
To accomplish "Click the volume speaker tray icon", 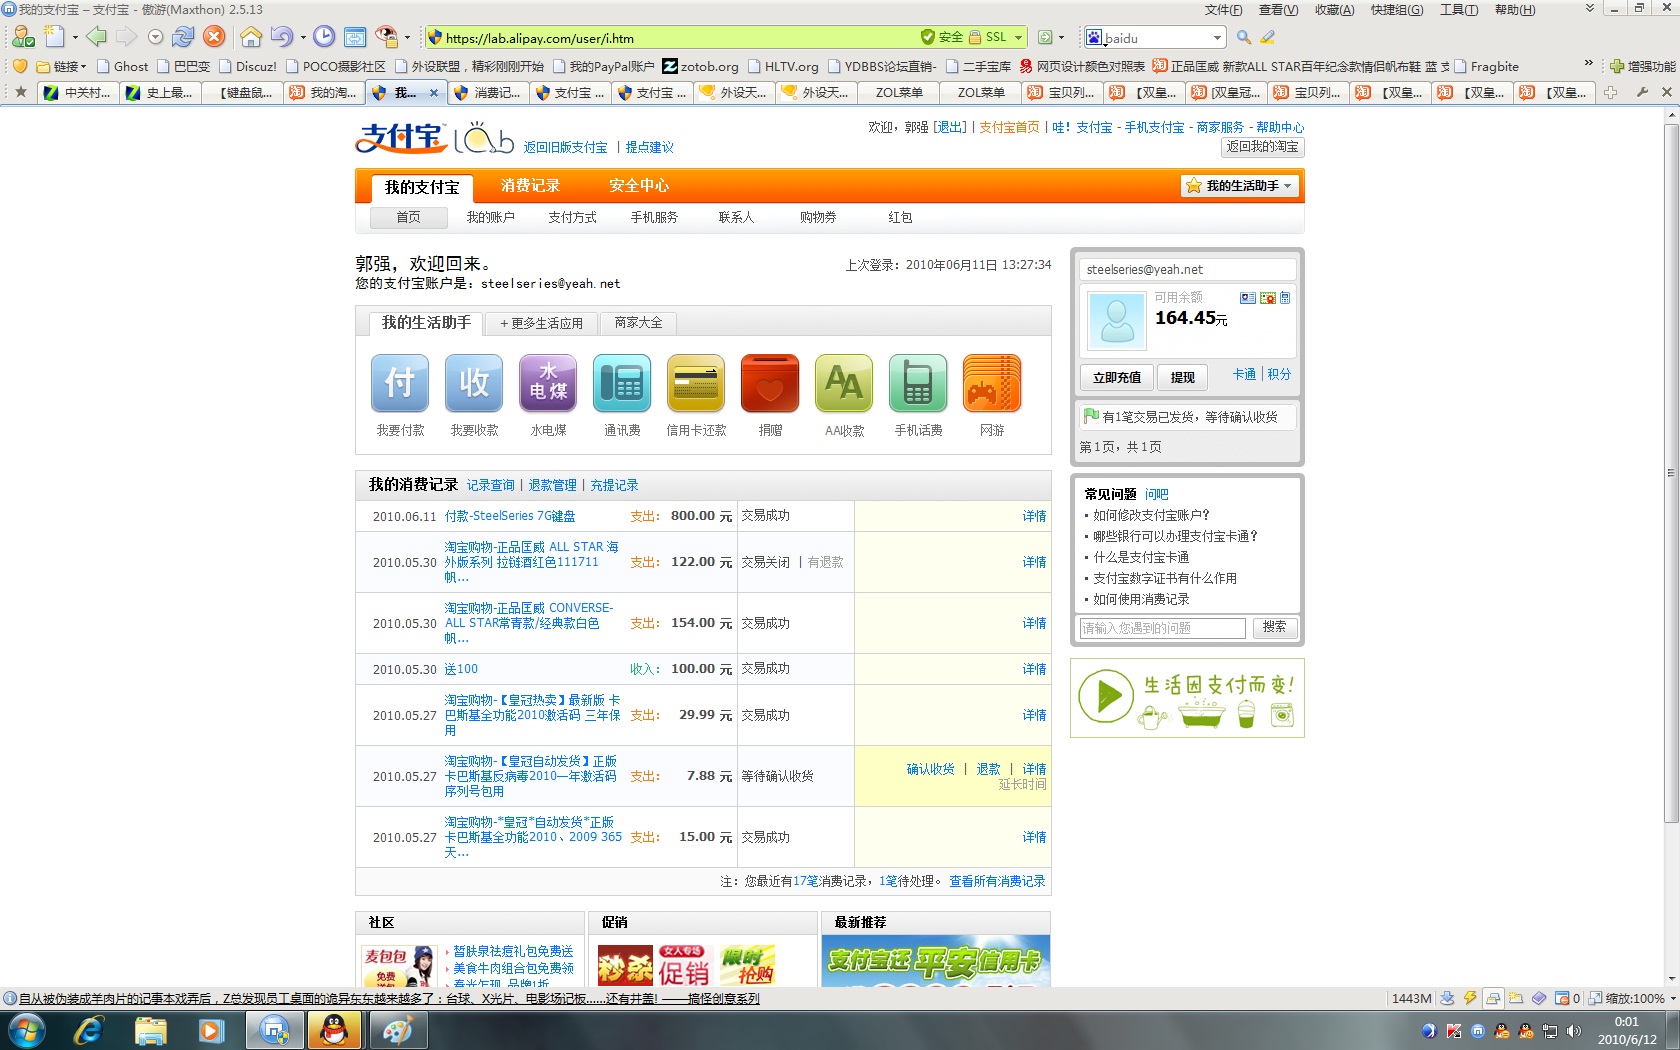I will (x=1573, y=1031).
